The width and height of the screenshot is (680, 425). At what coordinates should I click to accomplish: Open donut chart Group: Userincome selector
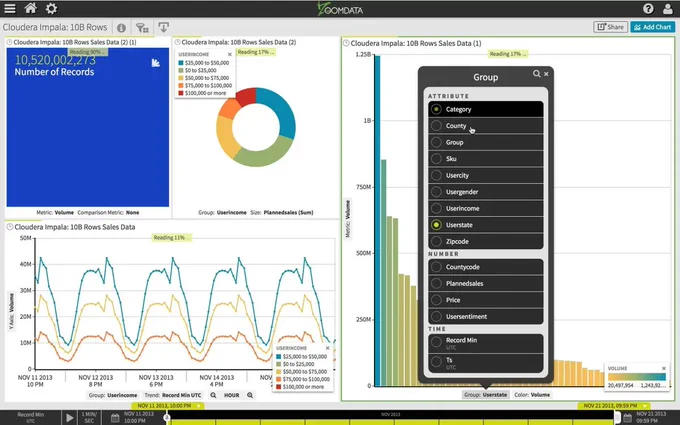[222, 212]
